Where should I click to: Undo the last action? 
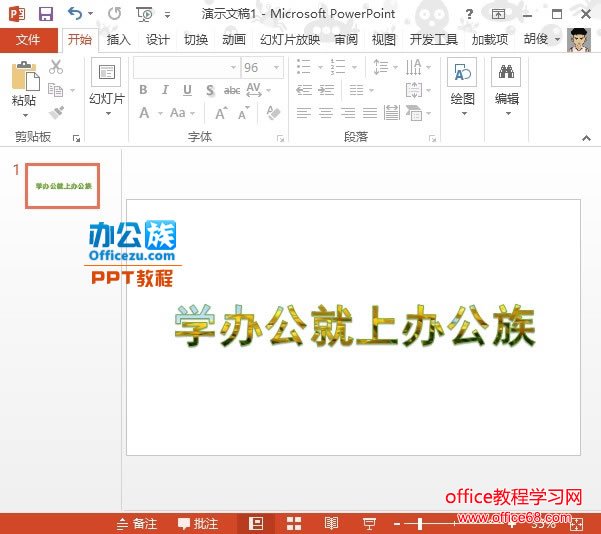coord(76,14)
